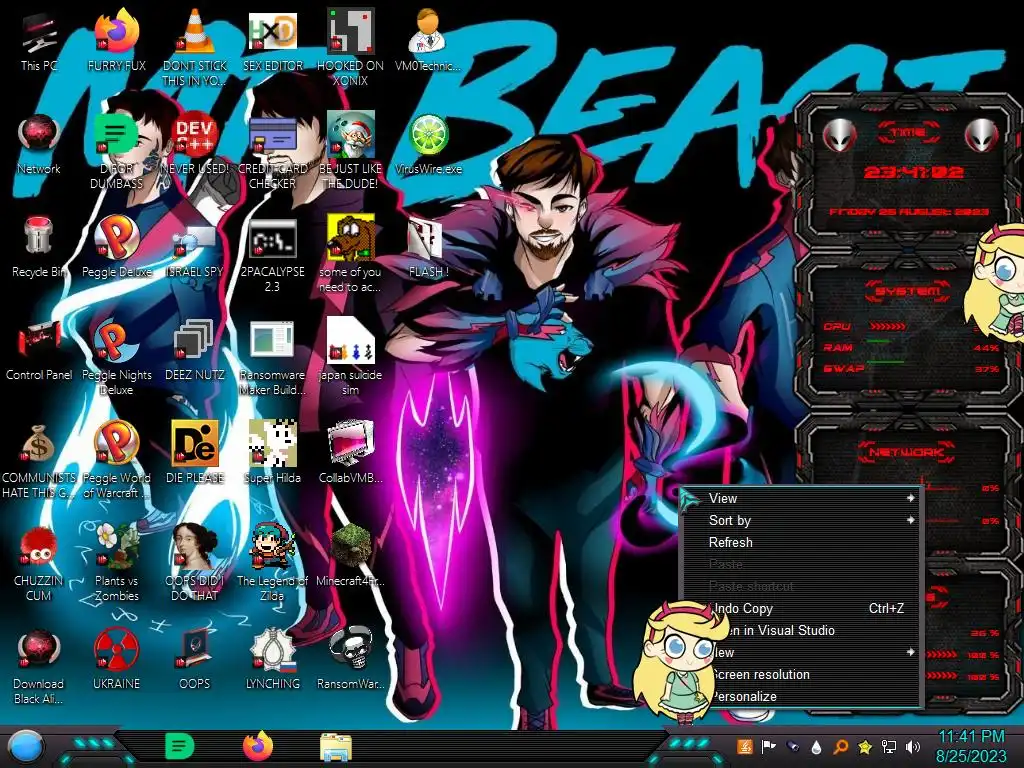The image size is (1024, 768).
Task: Select the Peggle World of Warcraft shortcut
Action: (116, 460)
